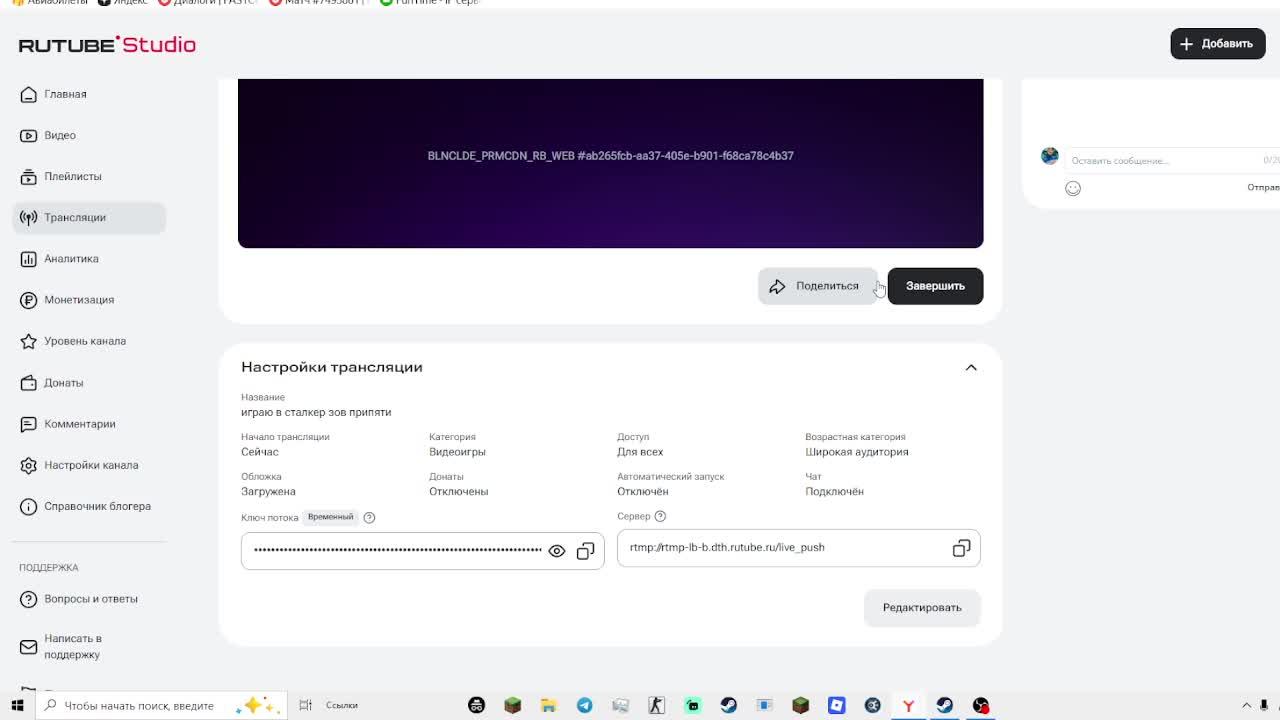Open Yandex Browser taskbar icon

(x=908, y=705)
